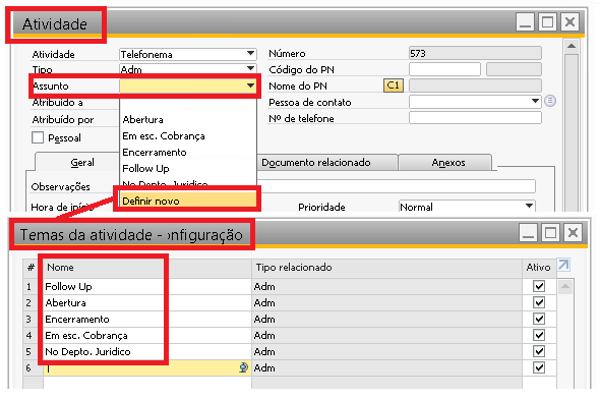Select the Em esc. Cobrança name cell

pyautogui.click(x=147, y=335)
